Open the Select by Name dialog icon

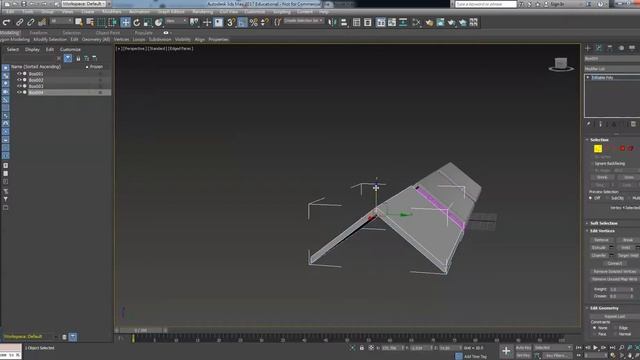90,22
